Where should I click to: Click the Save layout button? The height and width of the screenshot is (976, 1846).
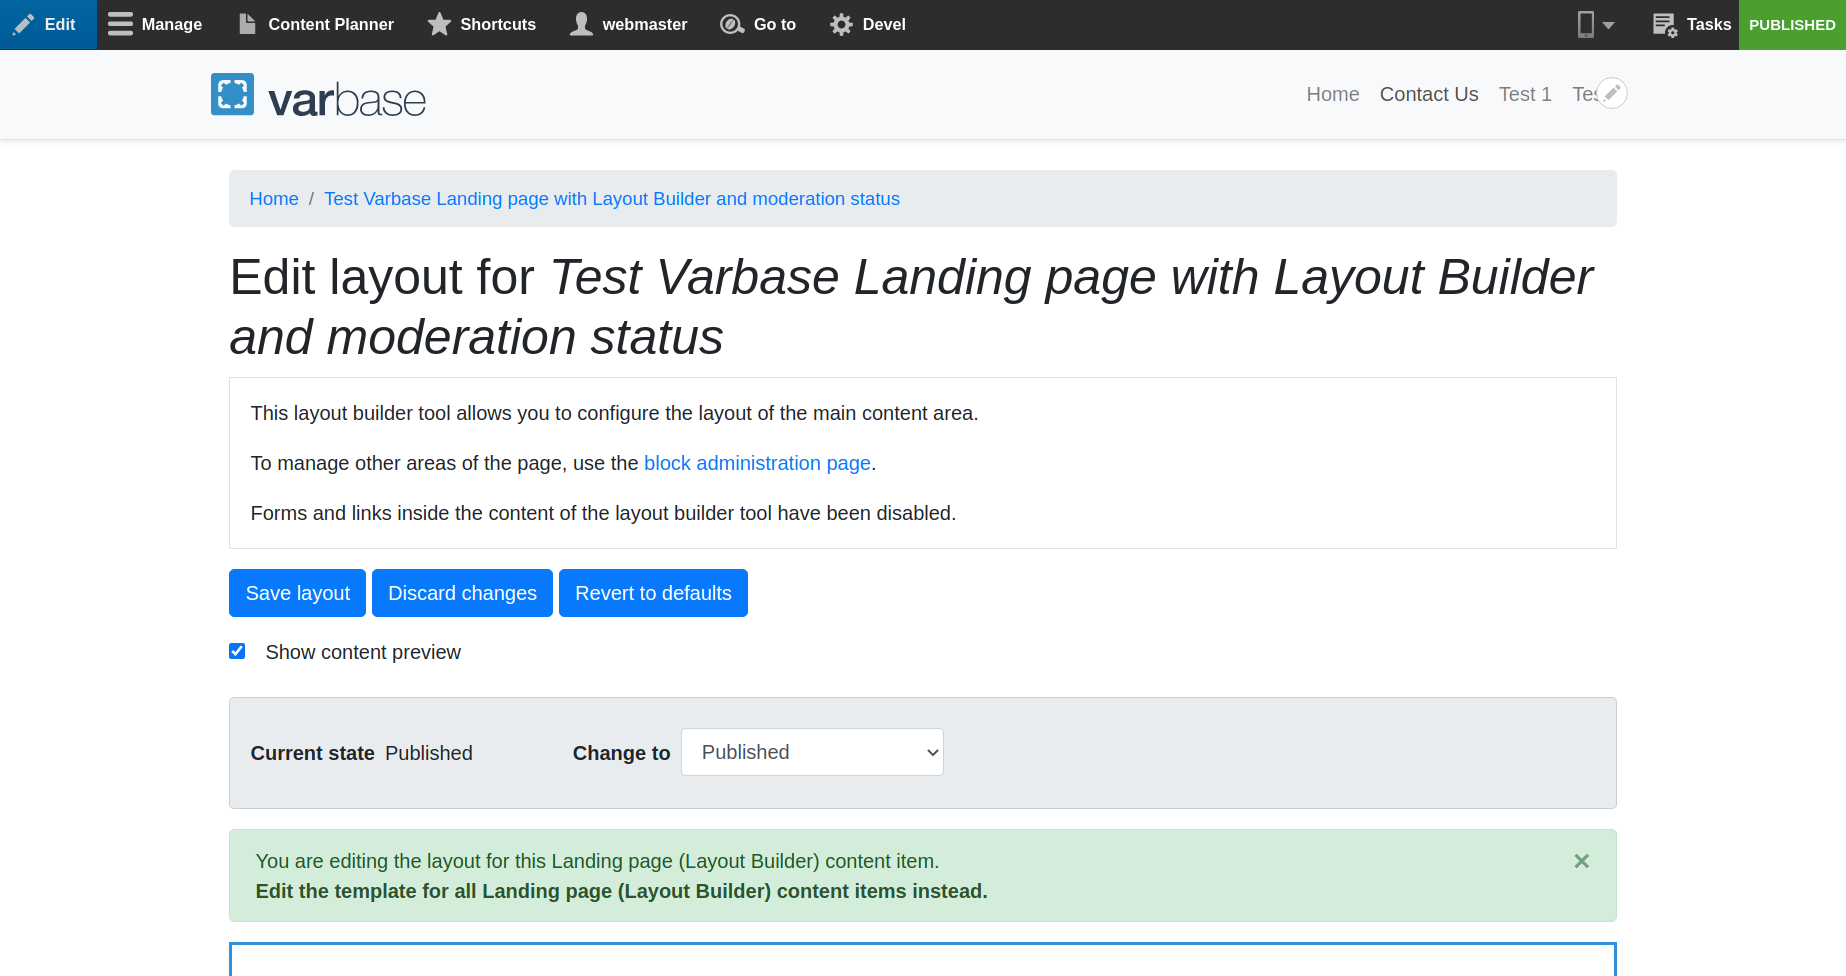coord(297,593)
